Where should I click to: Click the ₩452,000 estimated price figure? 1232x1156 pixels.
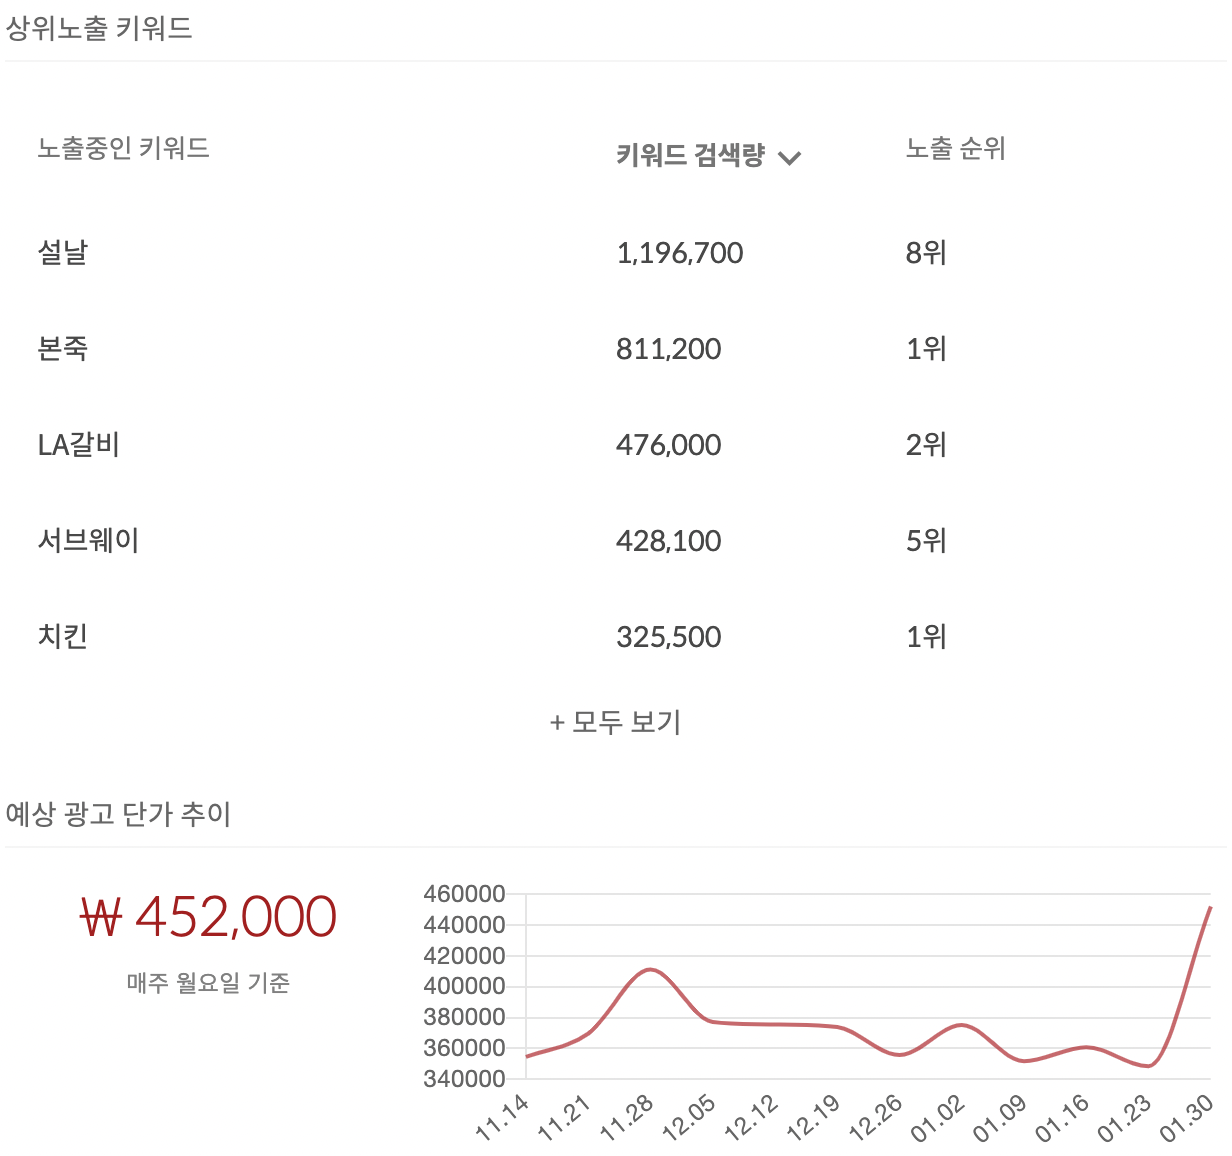[208, 914]
